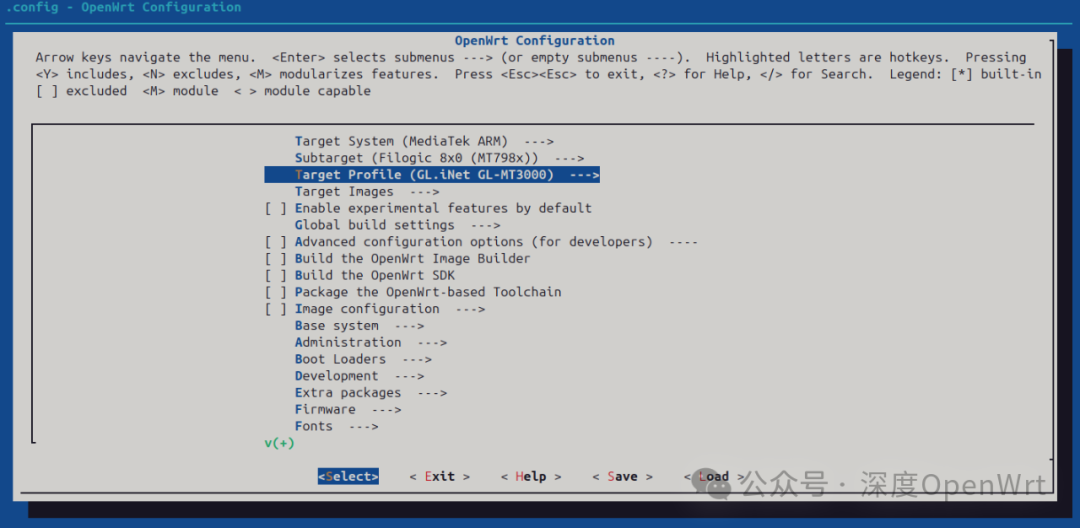Open the Target Images submenu
This screenshot has height=528, width=1080.
click(x=366, y=191)
